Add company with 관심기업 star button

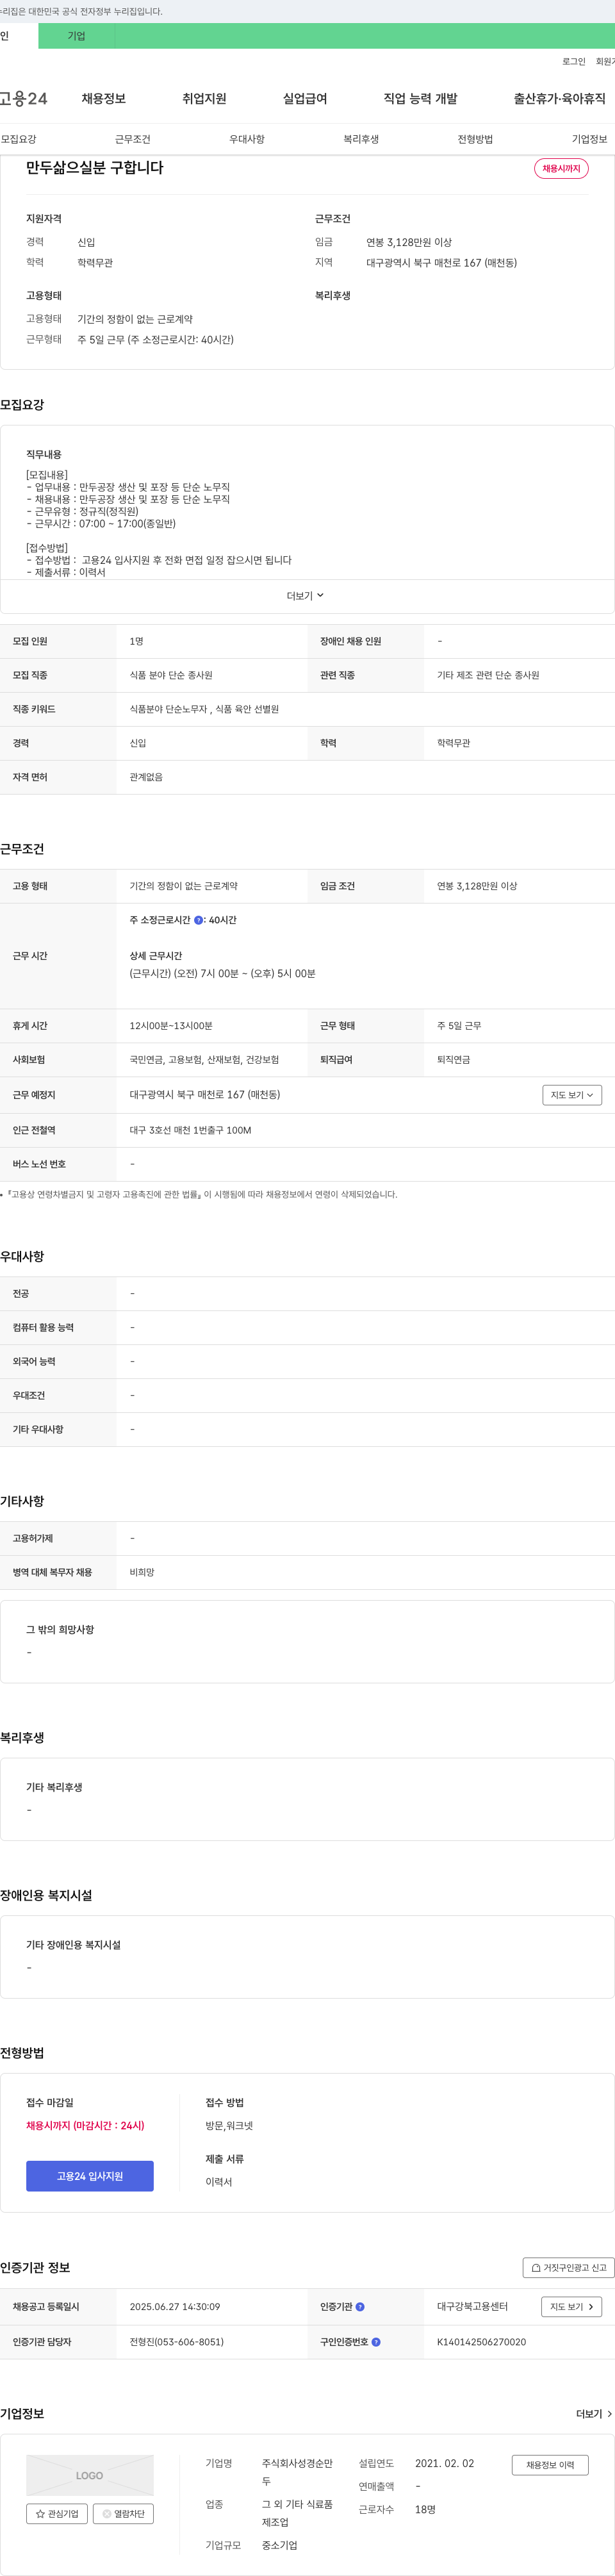click(57, 2513)
